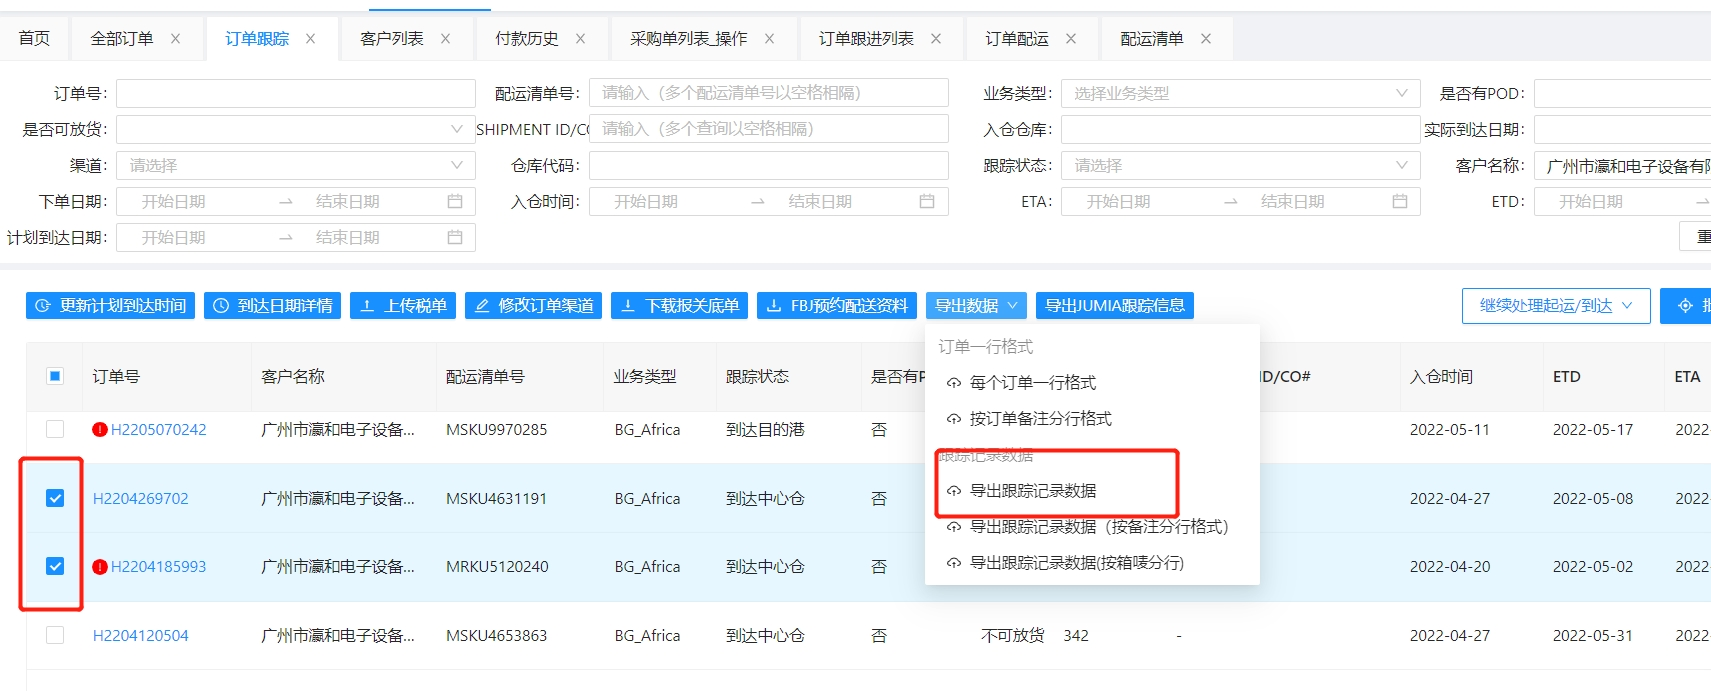Open the 业务类型 dropdown

pyautogui.click(x=1240, y=94)
